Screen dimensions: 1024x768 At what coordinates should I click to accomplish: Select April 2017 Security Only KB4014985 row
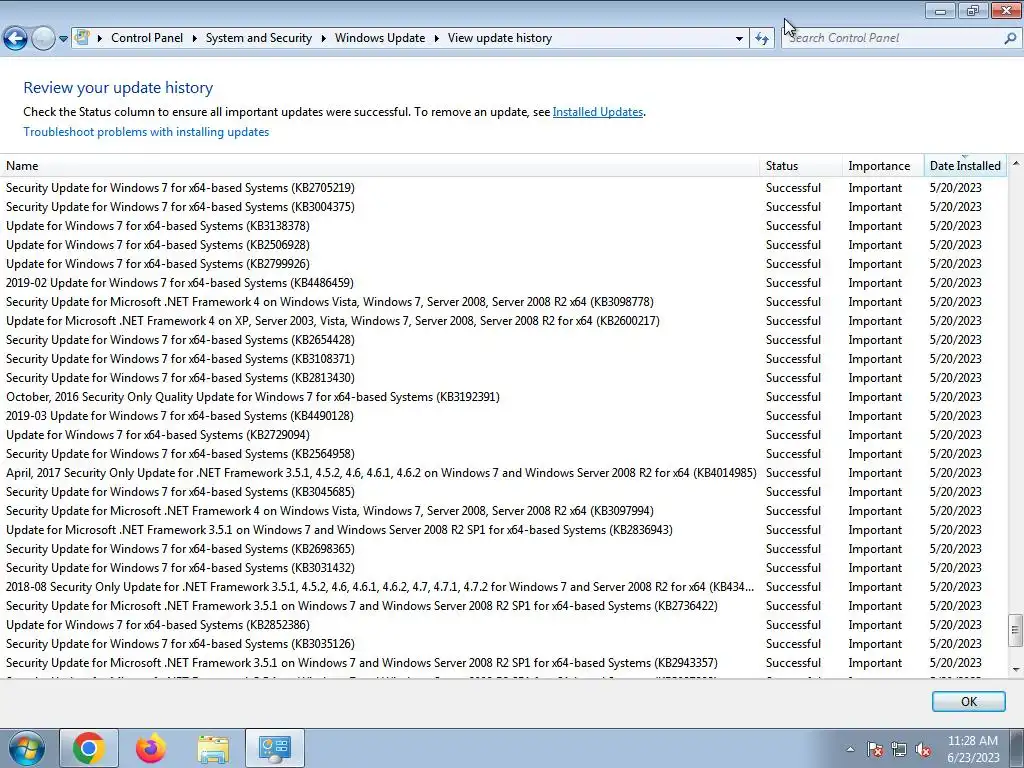coord(504,472)
